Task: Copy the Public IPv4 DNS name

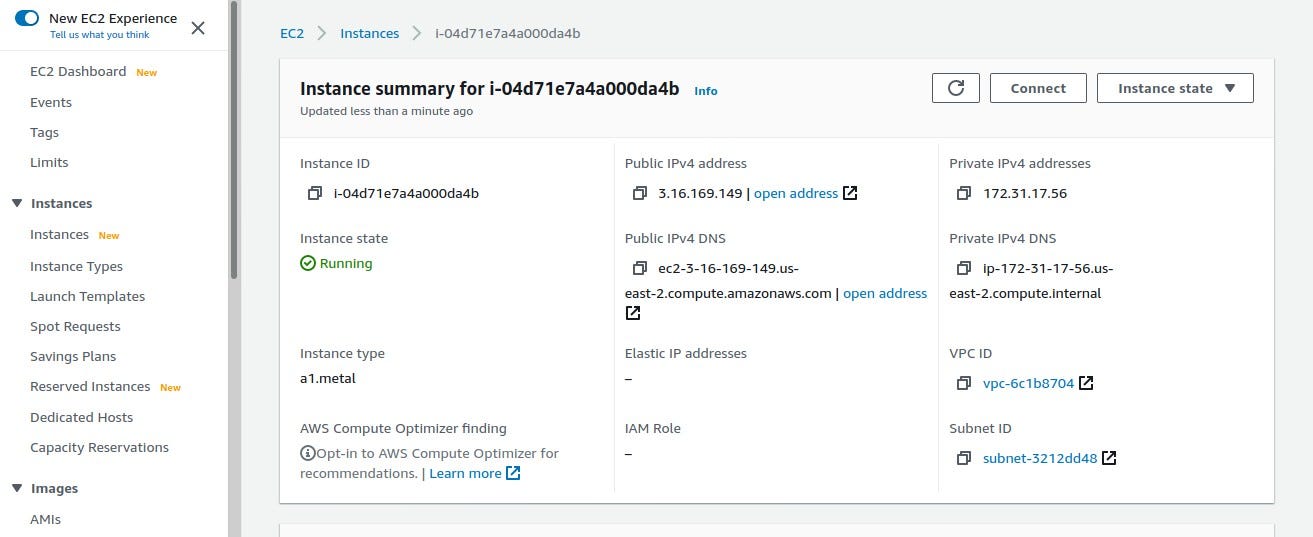Action: click(640, 268)
